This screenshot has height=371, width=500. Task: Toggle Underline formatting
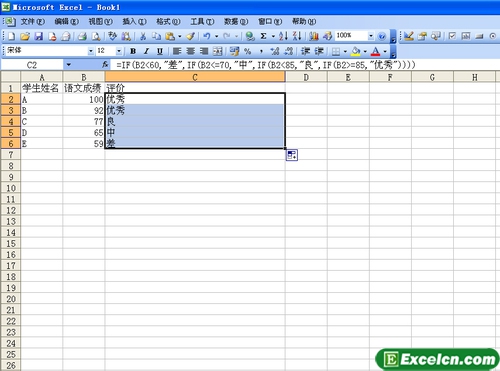pos(160,51)
